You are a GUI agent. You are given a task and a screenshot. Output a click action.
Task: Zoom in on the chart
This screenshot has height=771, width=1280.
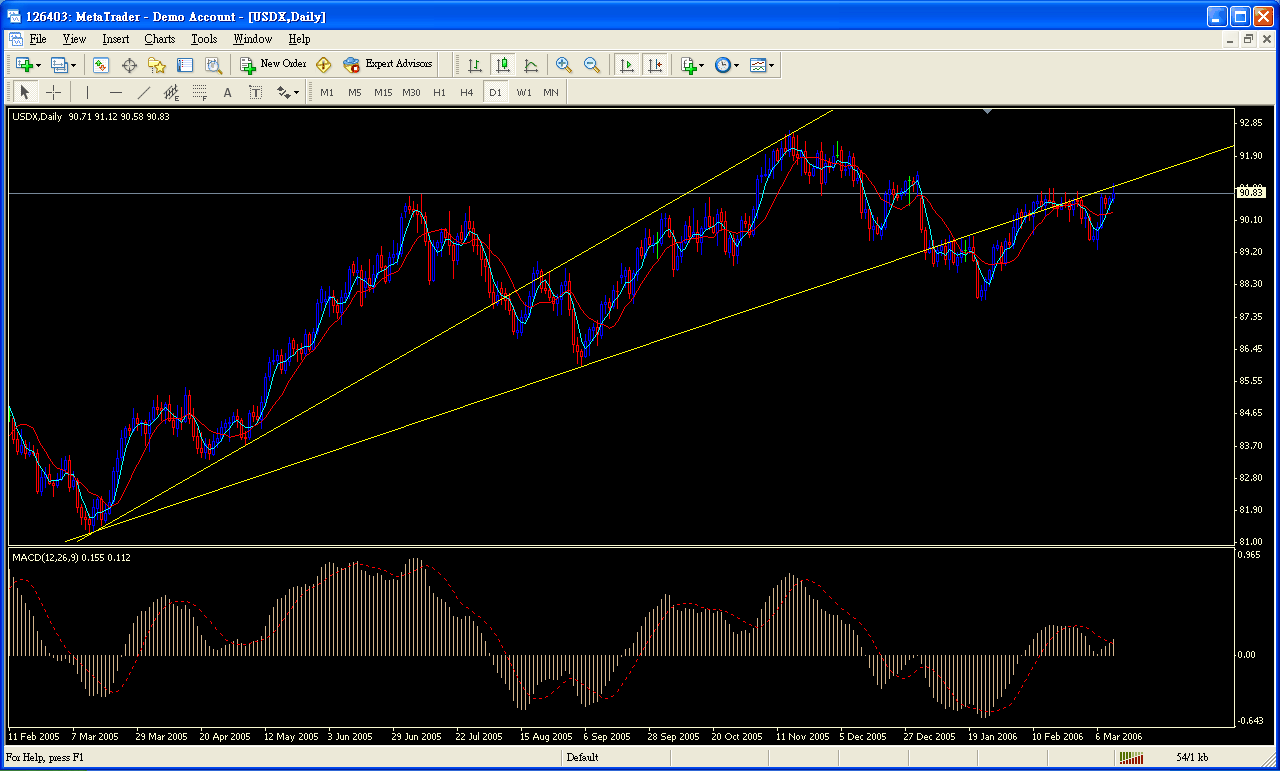(564, 65)
